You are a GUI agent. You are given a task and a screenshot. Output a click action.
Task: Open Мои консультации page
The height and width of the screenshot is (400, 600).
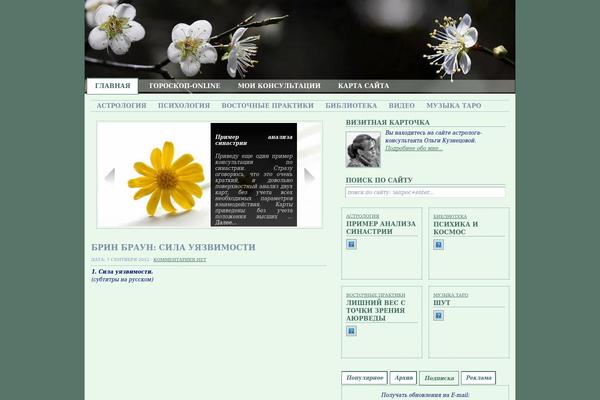click(279, 86)
